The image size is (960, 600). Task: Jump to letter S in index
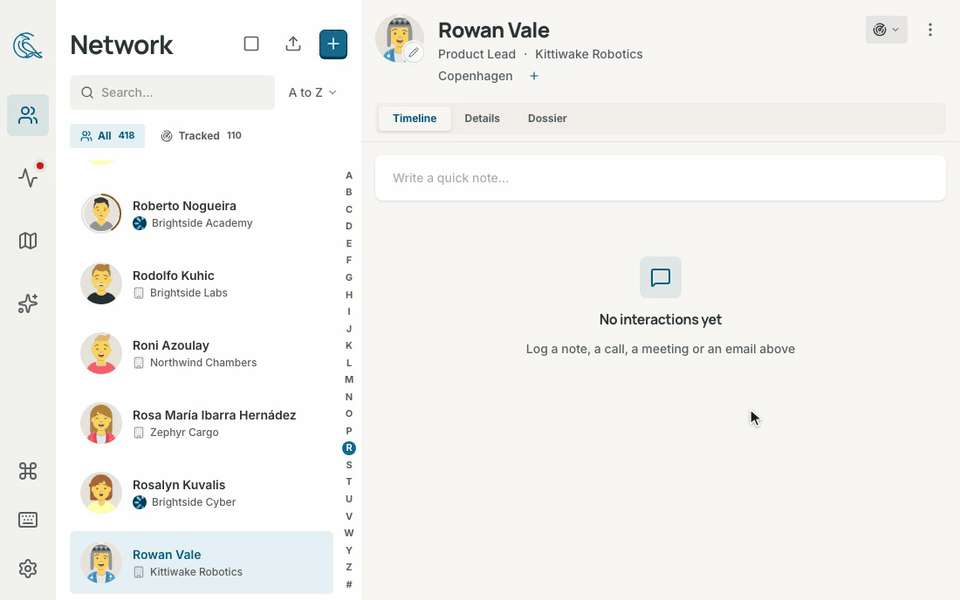[349, 465]
